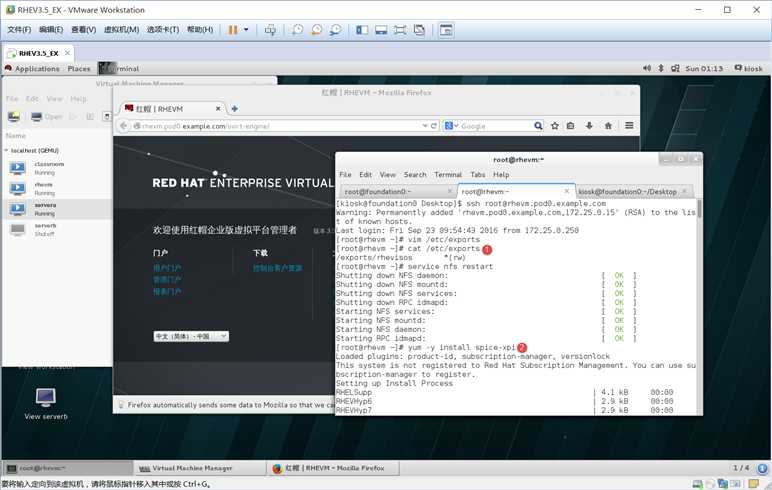This screenshot has width=772, height=490.
Task: Click the send Ctrl+Alt+Del toolbar icon
Action: coord(270,30)
